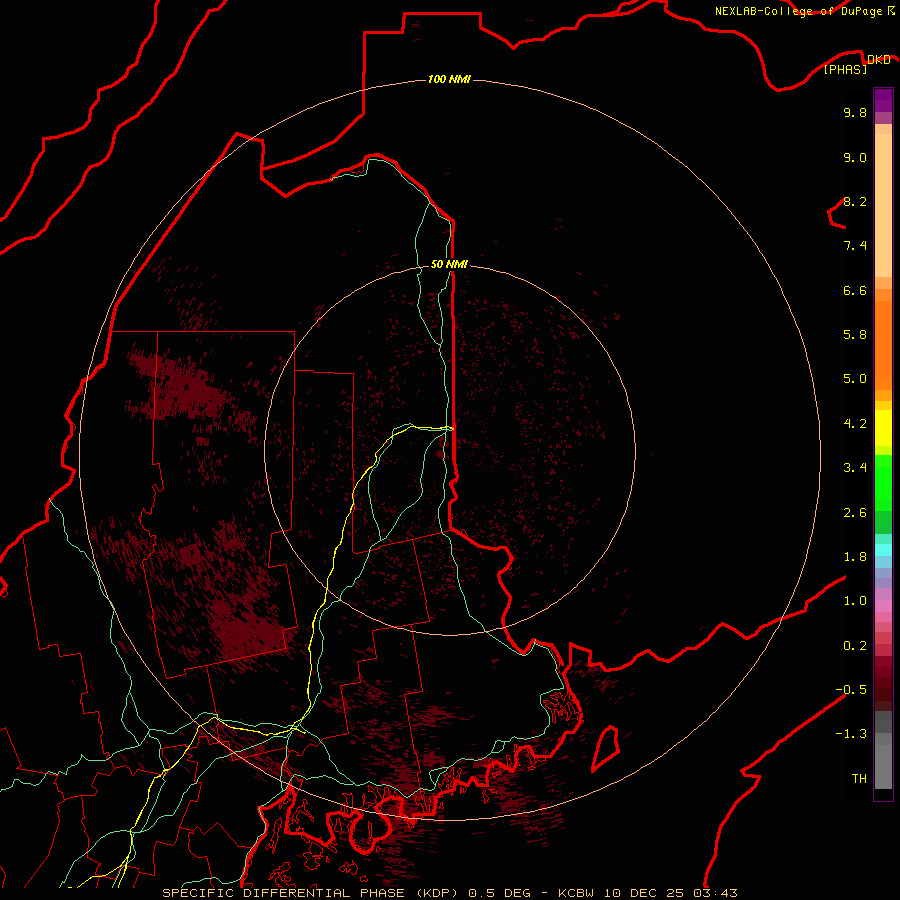Click the 10 DEC 25 date text
Screen dimensions: 900x900
pos(646,893)
